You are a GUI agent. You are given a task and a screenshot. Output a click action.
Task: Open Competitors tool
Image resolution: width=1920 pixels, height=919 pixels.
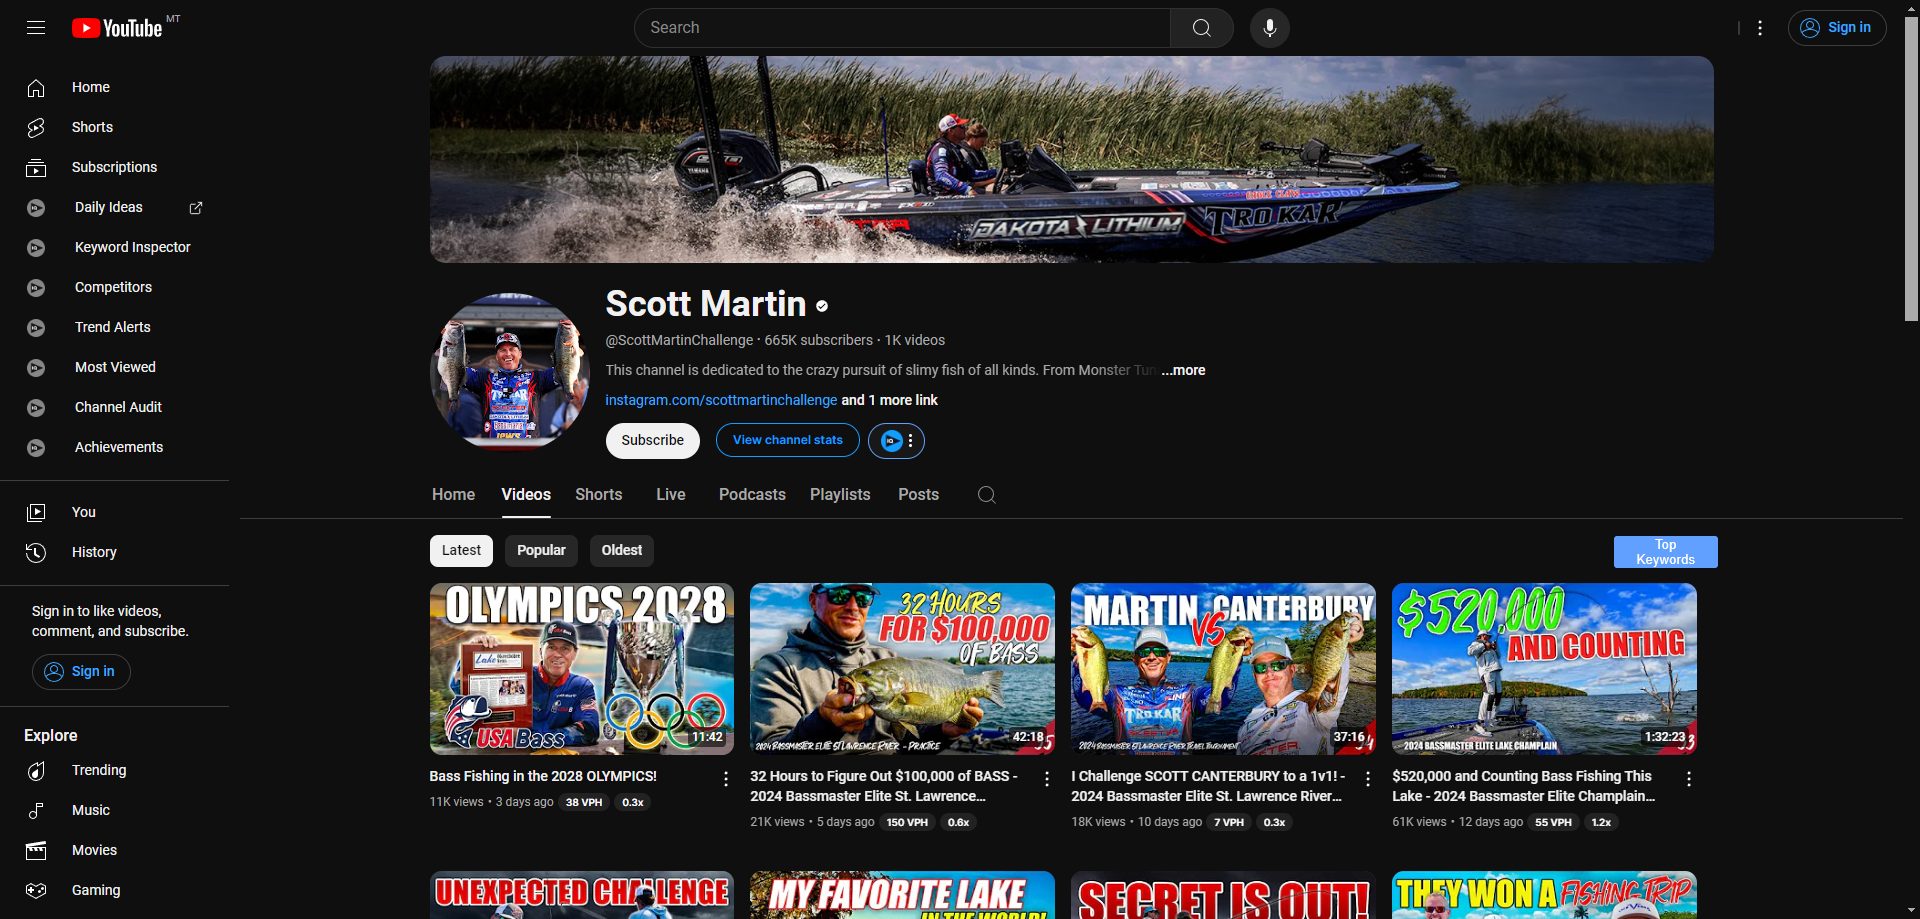click(x=114, y=288)
